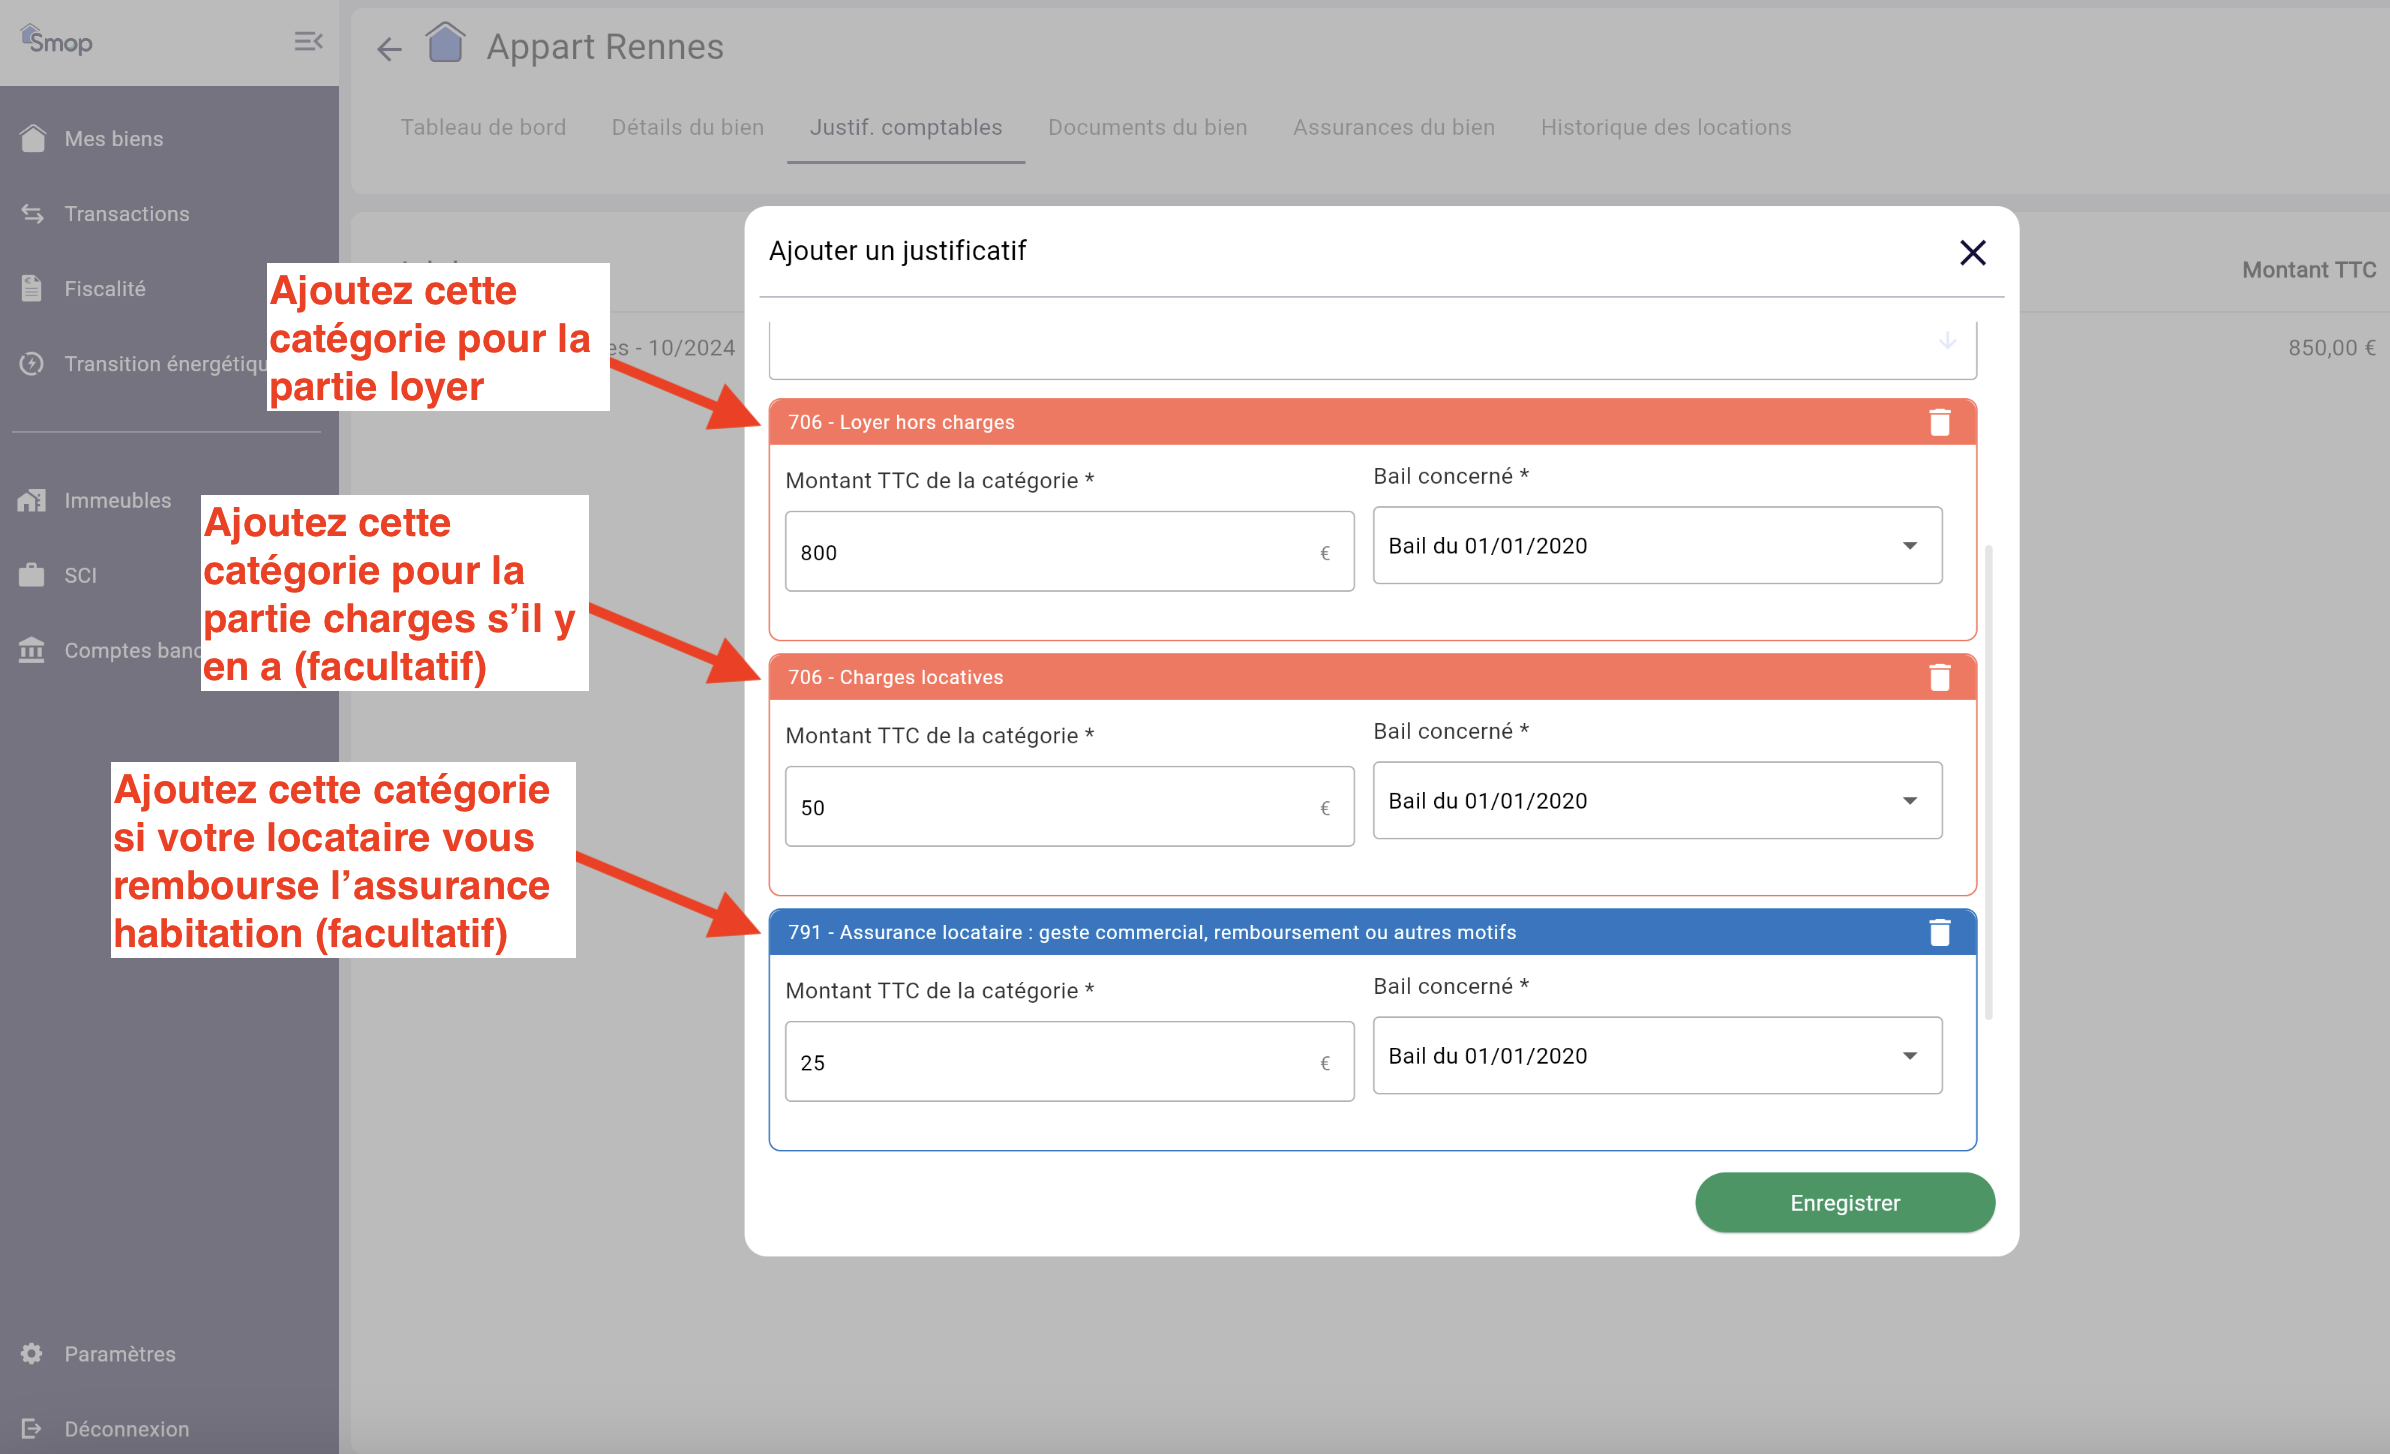The image size is (2390, 1454).
Task: Open Fiscalité in the sidebar
Action: [x=104, y=289]
